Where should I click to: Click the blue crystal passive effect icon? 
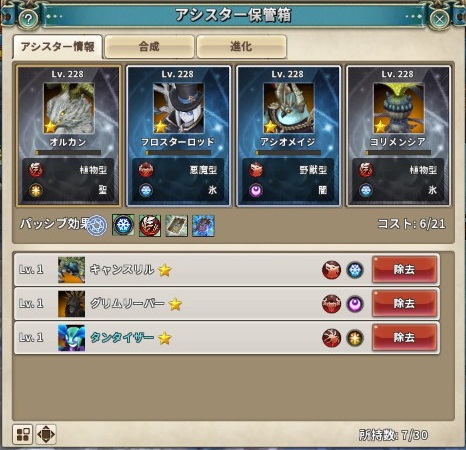tap(203, 226)
